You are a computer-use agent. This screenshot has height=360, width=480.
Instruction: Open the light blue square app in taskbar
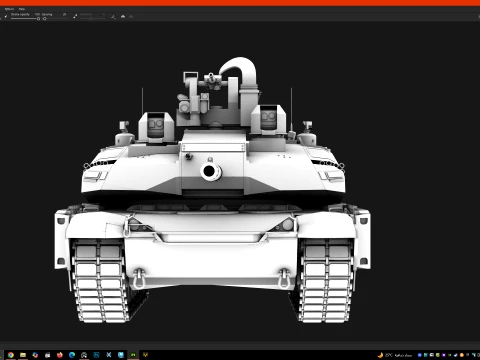click(121, 355)
